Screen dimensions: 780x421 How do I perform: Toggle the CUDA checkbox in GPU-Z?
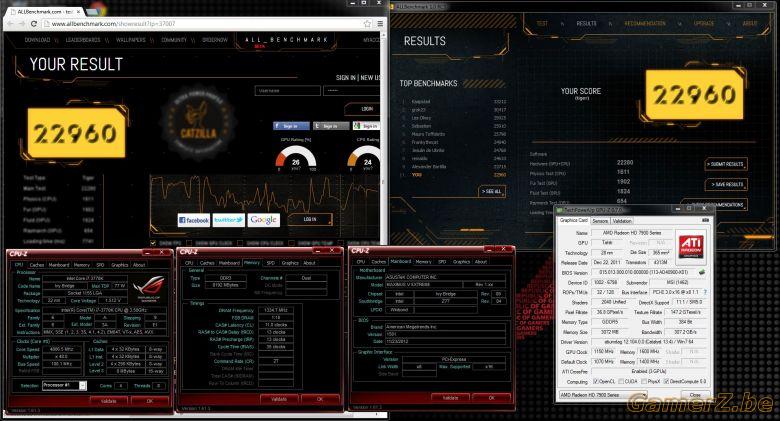coord(620,381)
